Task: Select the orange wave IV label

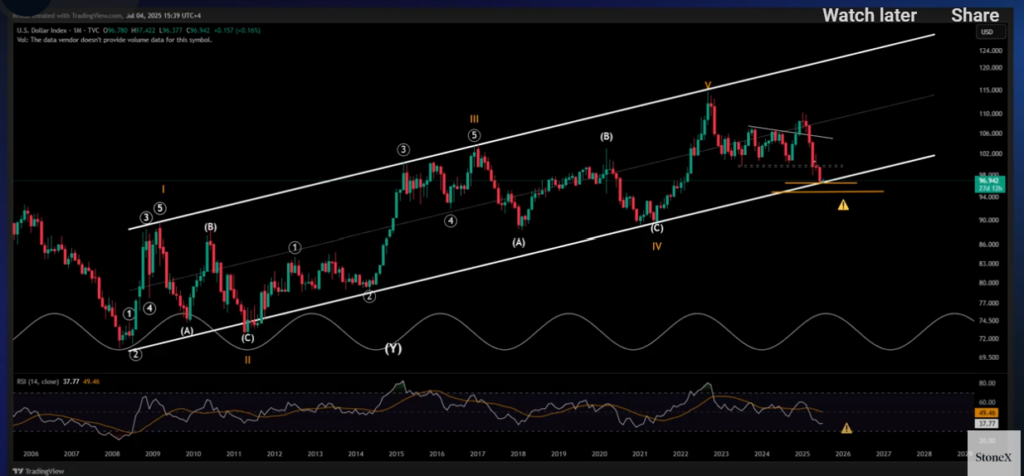Action: pos(656,246)
